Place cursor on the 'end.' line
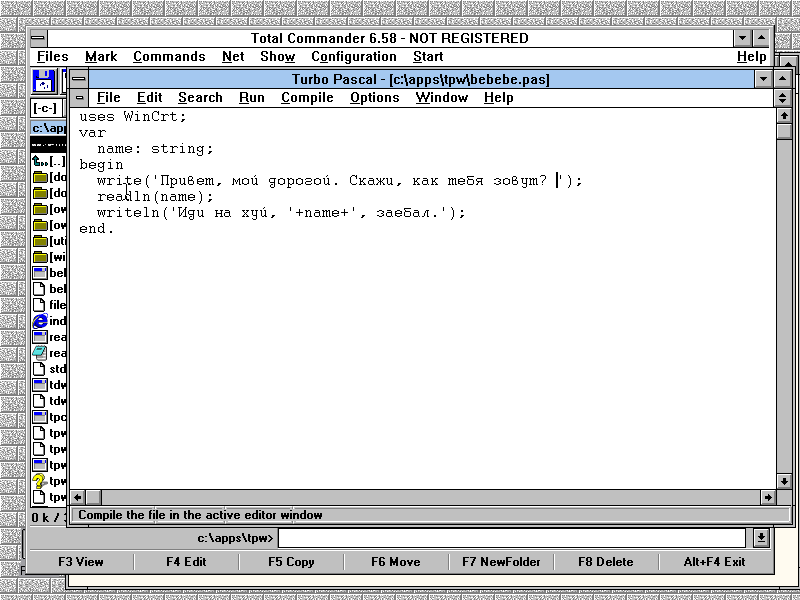The height and width of the screenshot is (600, 800). coord(96,229)
